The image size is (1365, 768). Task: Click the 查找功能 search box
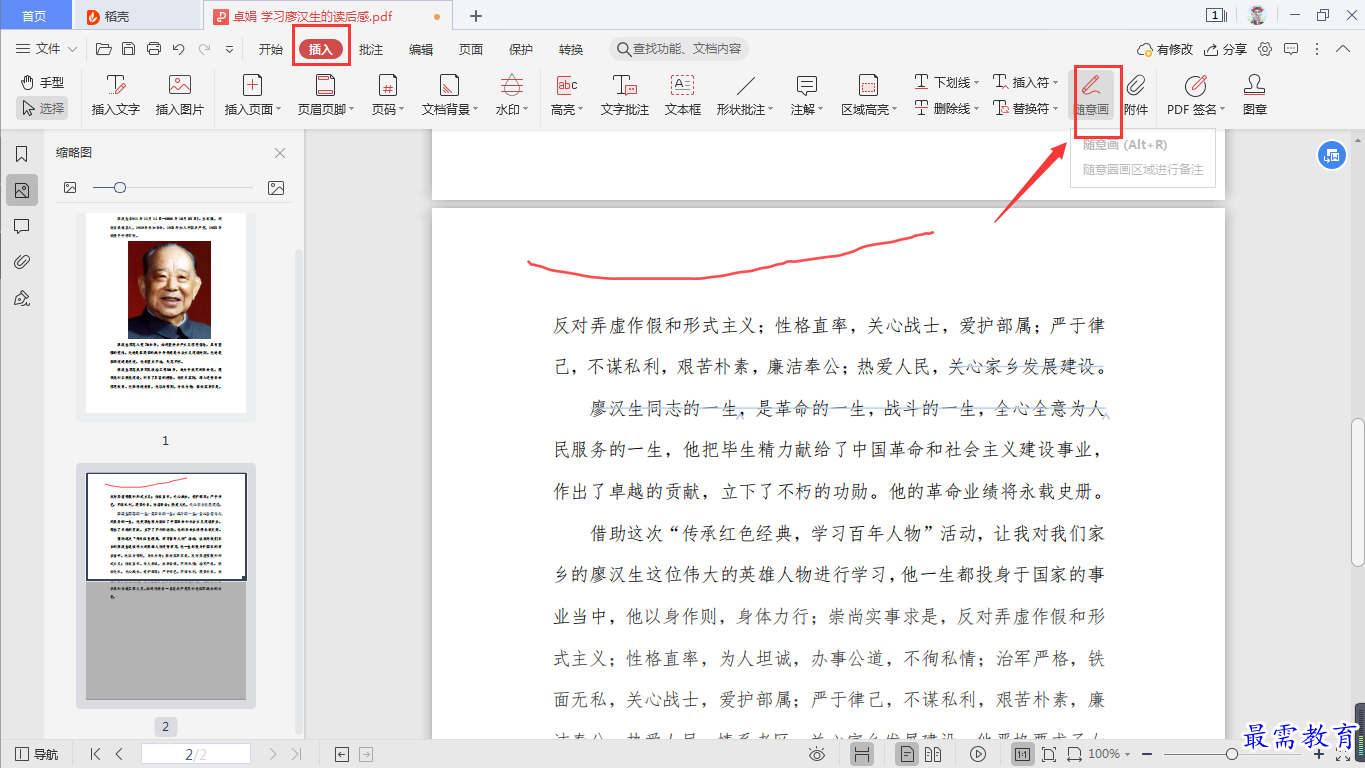pos(679,49)
